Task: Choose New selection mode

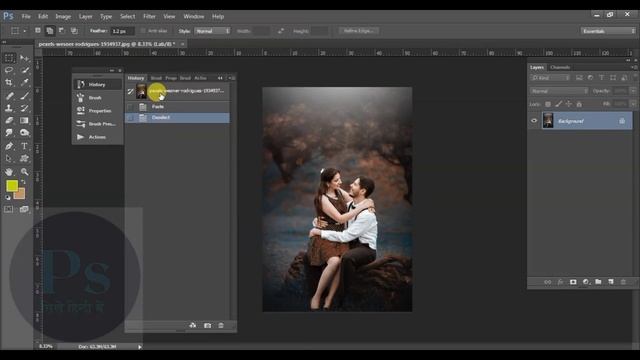Action: [x=38, y=31]
